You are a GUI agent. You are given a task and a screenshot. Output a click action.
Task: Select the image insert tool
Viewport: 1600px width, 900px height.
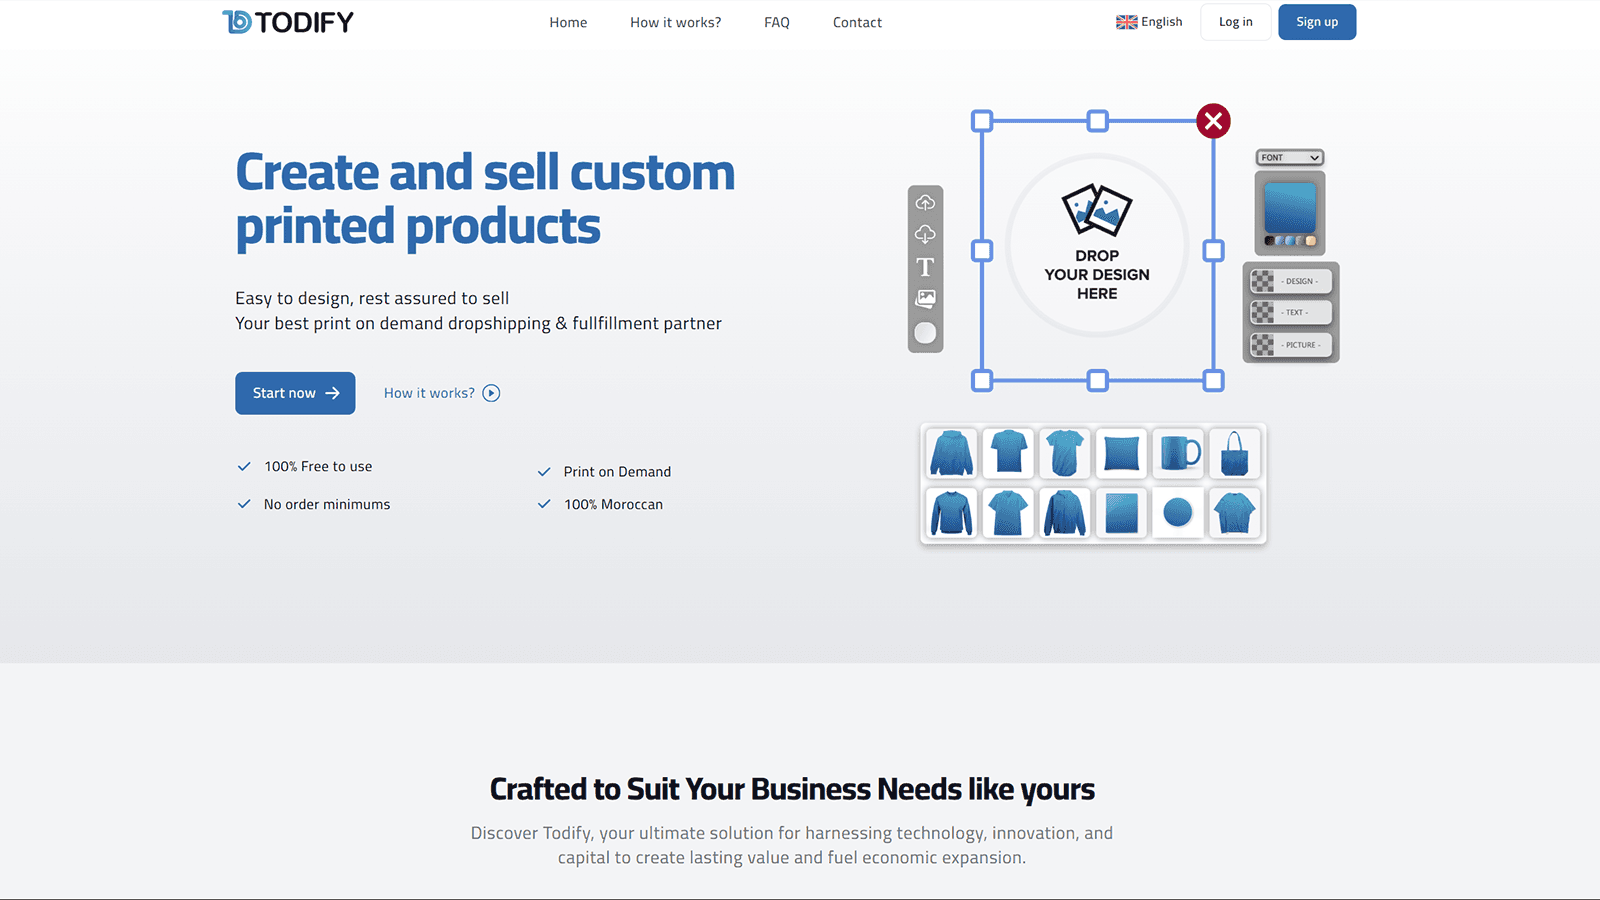click(x=925, y=297)
